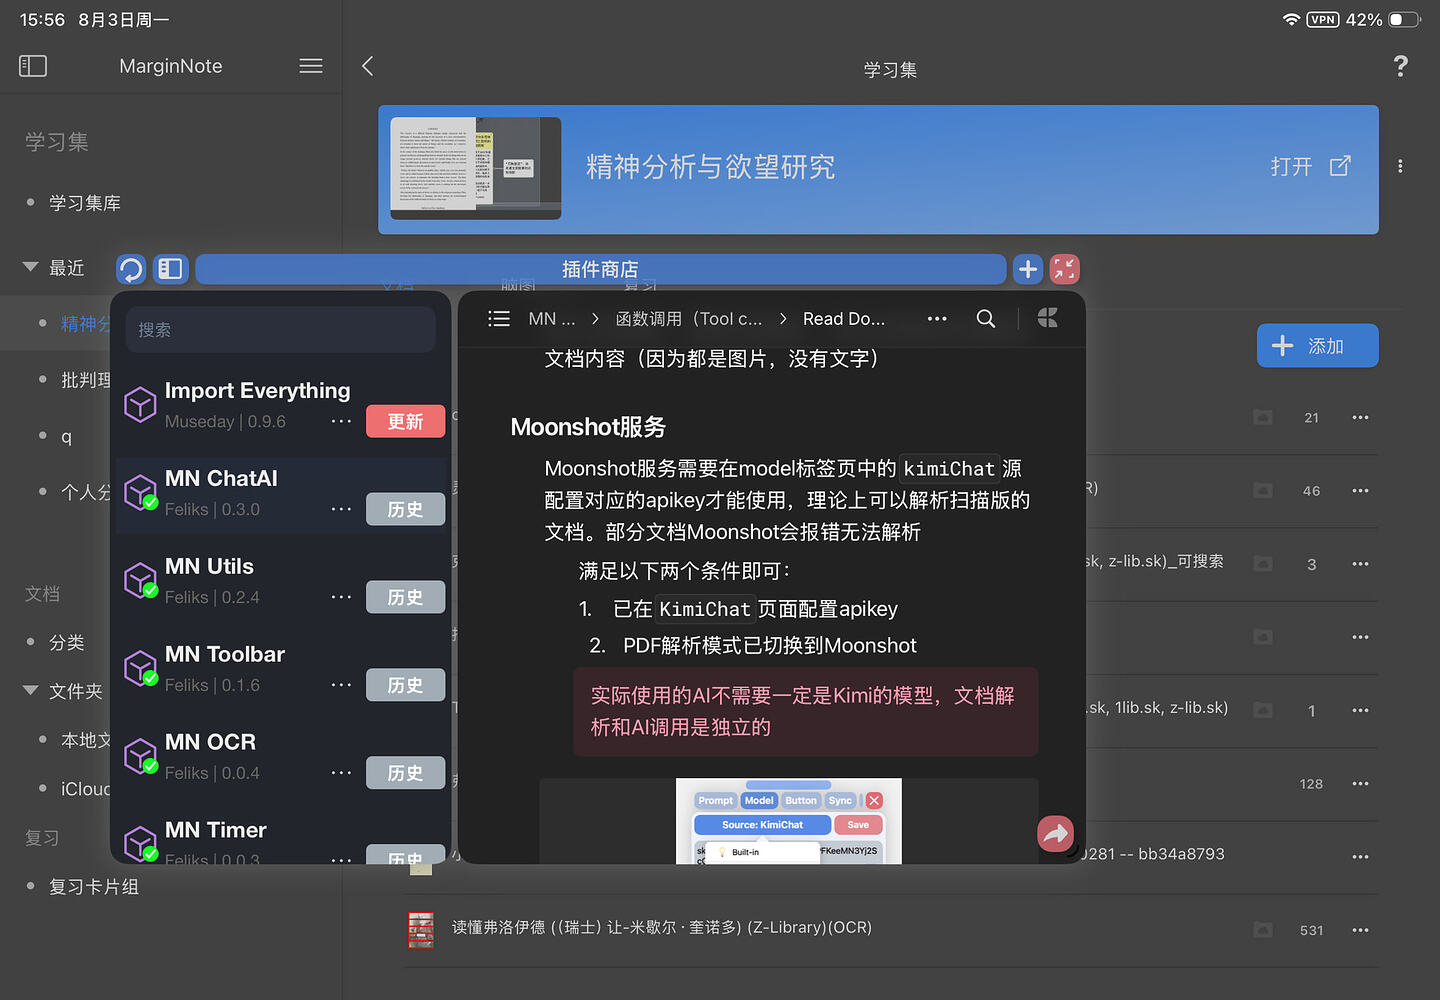
Task: View version history for MN ChatAI
Action: click(405, 510)
